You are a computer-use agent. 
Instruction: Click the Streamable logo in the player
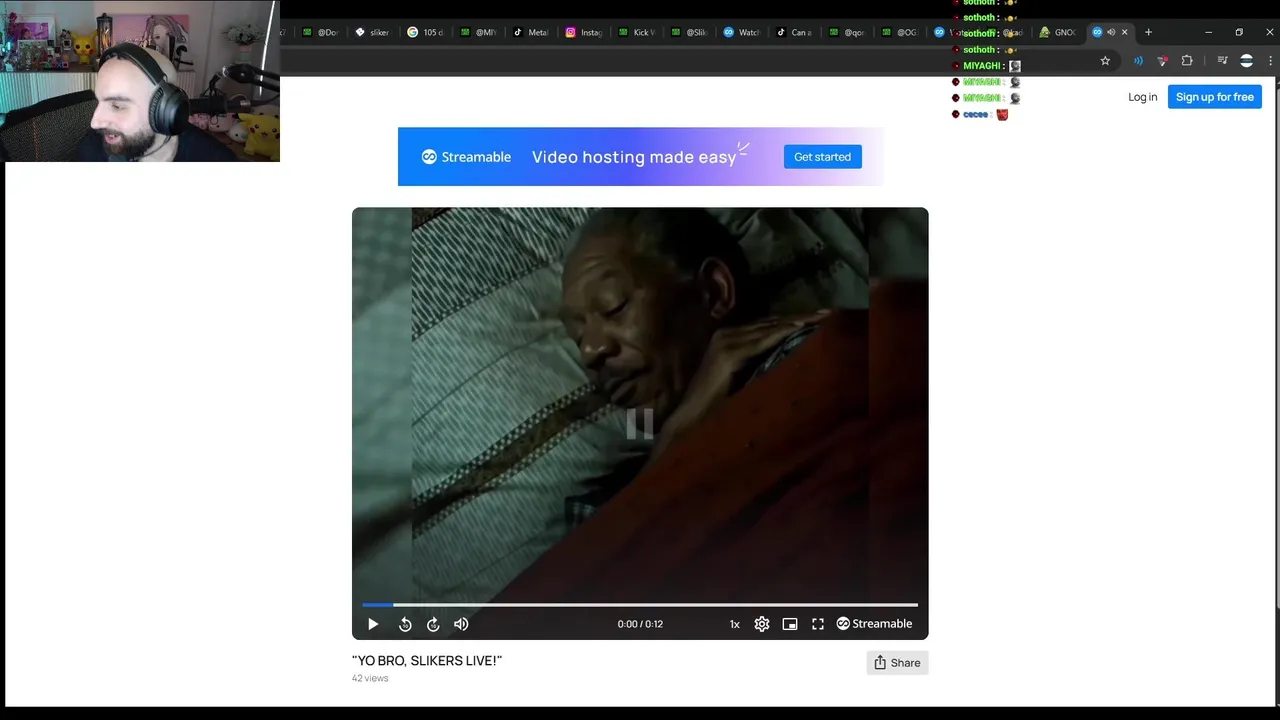[874, 624]
